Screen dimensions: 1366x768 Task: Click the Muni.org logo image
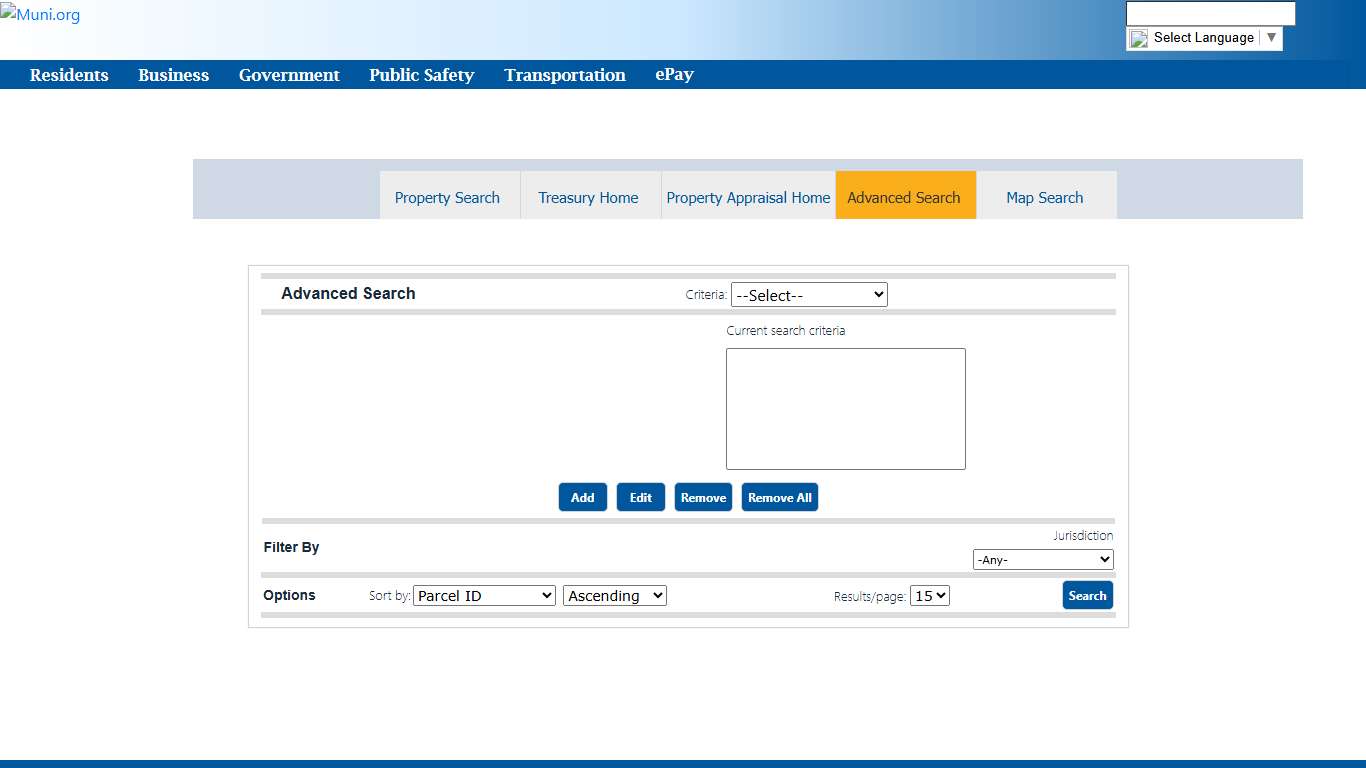click(40, 15)
